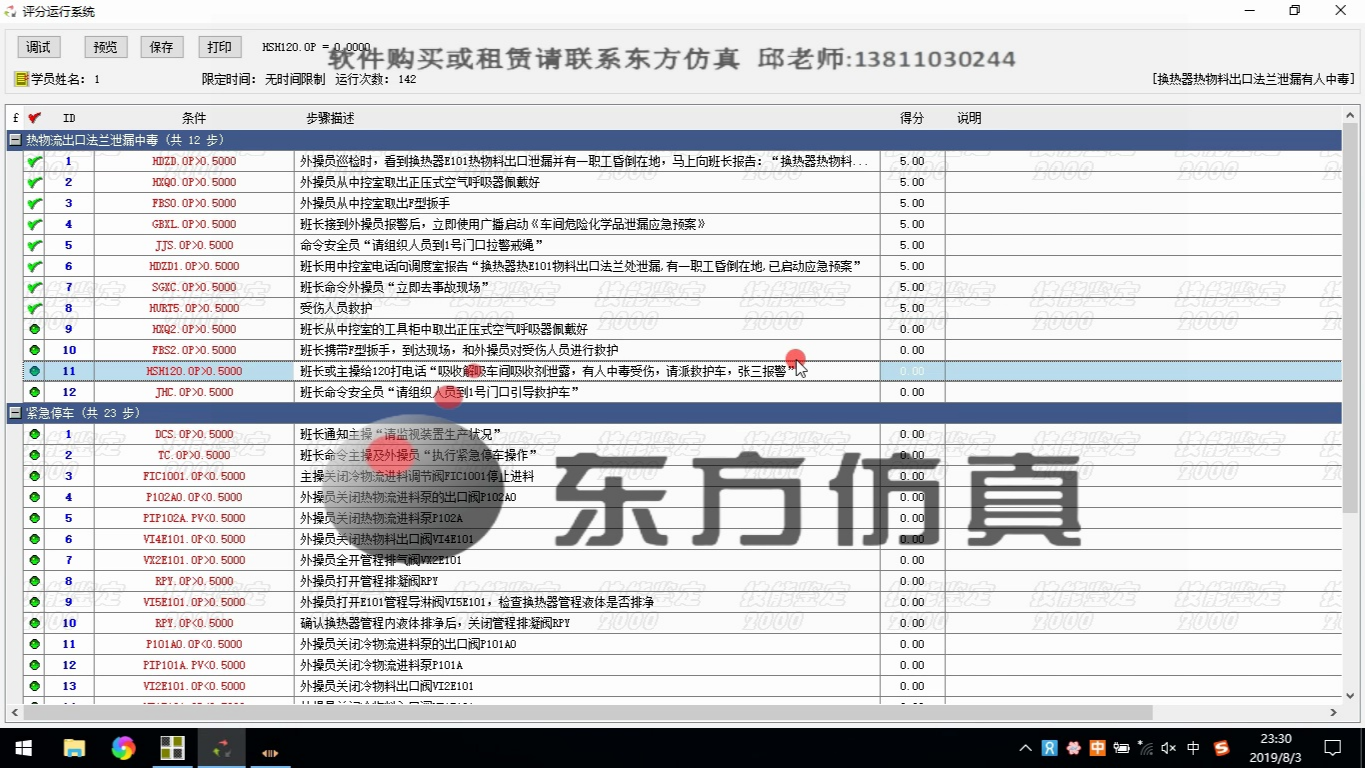1365x768 pixels.
Task: Click the 说明 column header
Action: pyautogui.click(x=969, y=118)
